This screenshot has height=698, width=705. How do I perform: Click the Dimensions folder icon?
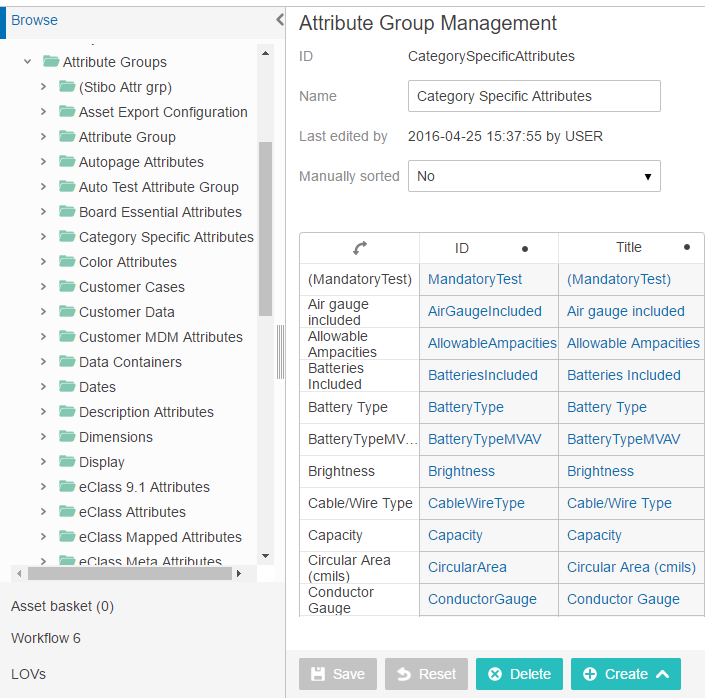67,436
